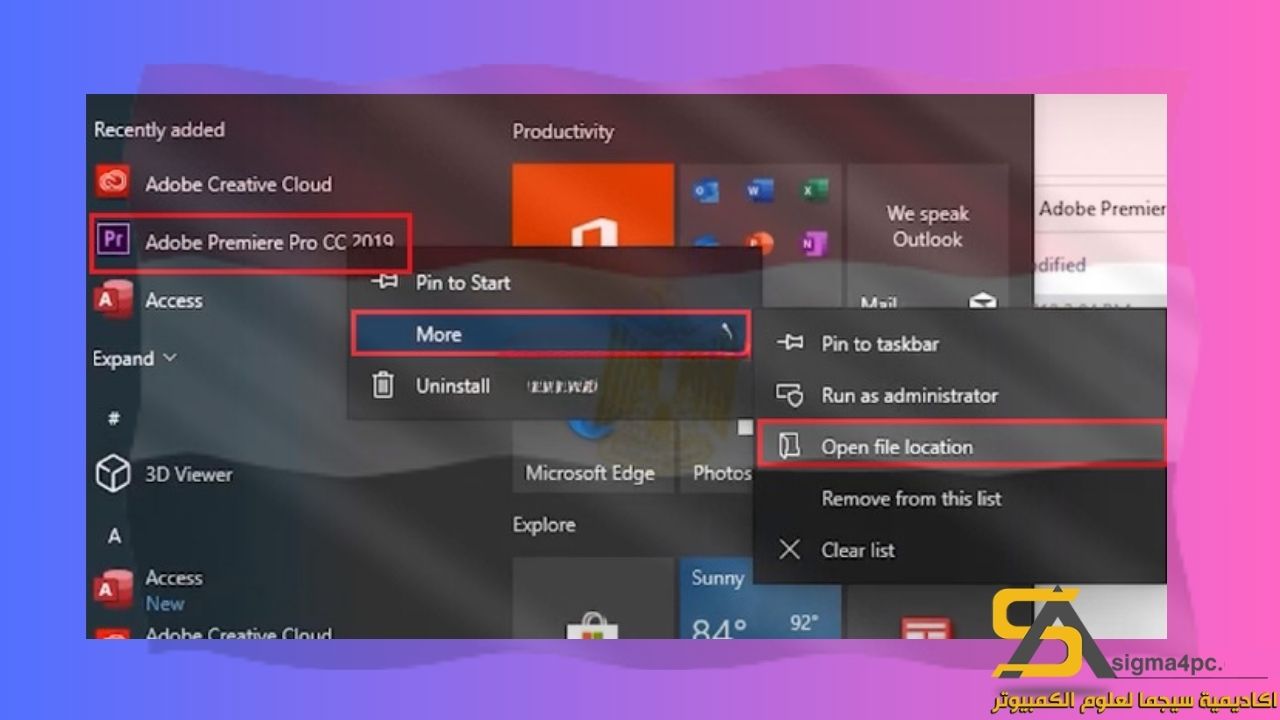Click the X icon beside Clear list
Image resolution: width=1280 pixels, height=720 pixels.
coord(790,549)
